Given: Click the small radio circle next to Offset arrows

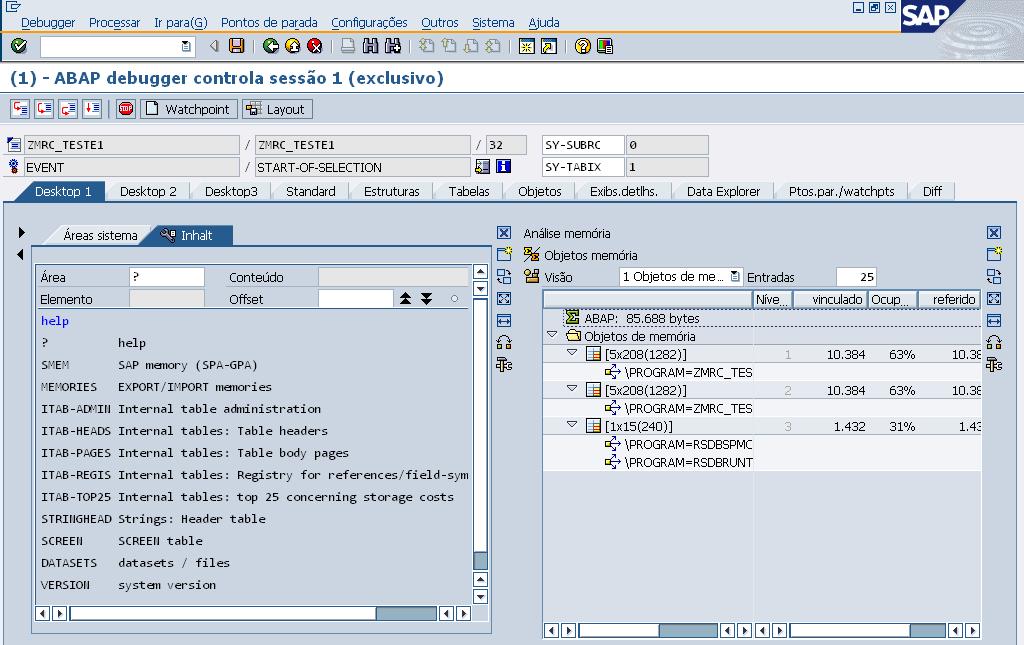Looking at the screenshot, I should click(455, 299).
